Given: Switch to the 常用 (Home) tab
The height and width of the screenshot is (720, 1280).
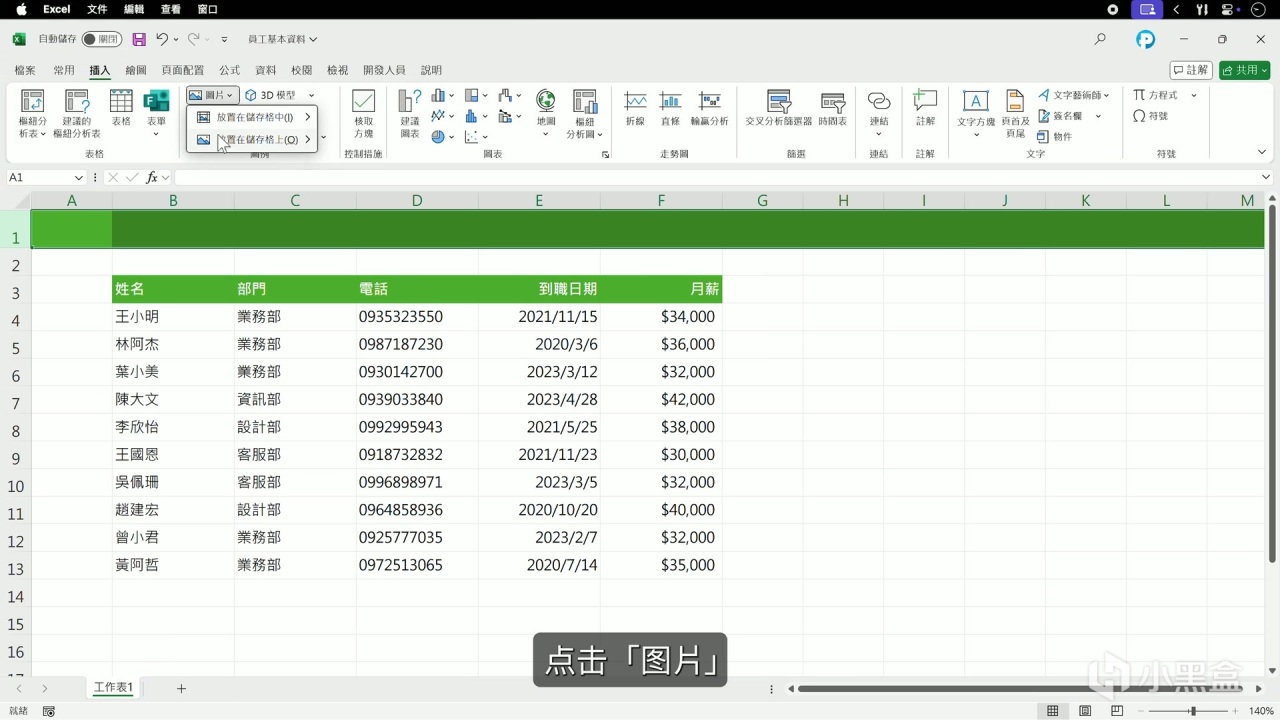Looking at the screenshot, I should coord(64,70).
